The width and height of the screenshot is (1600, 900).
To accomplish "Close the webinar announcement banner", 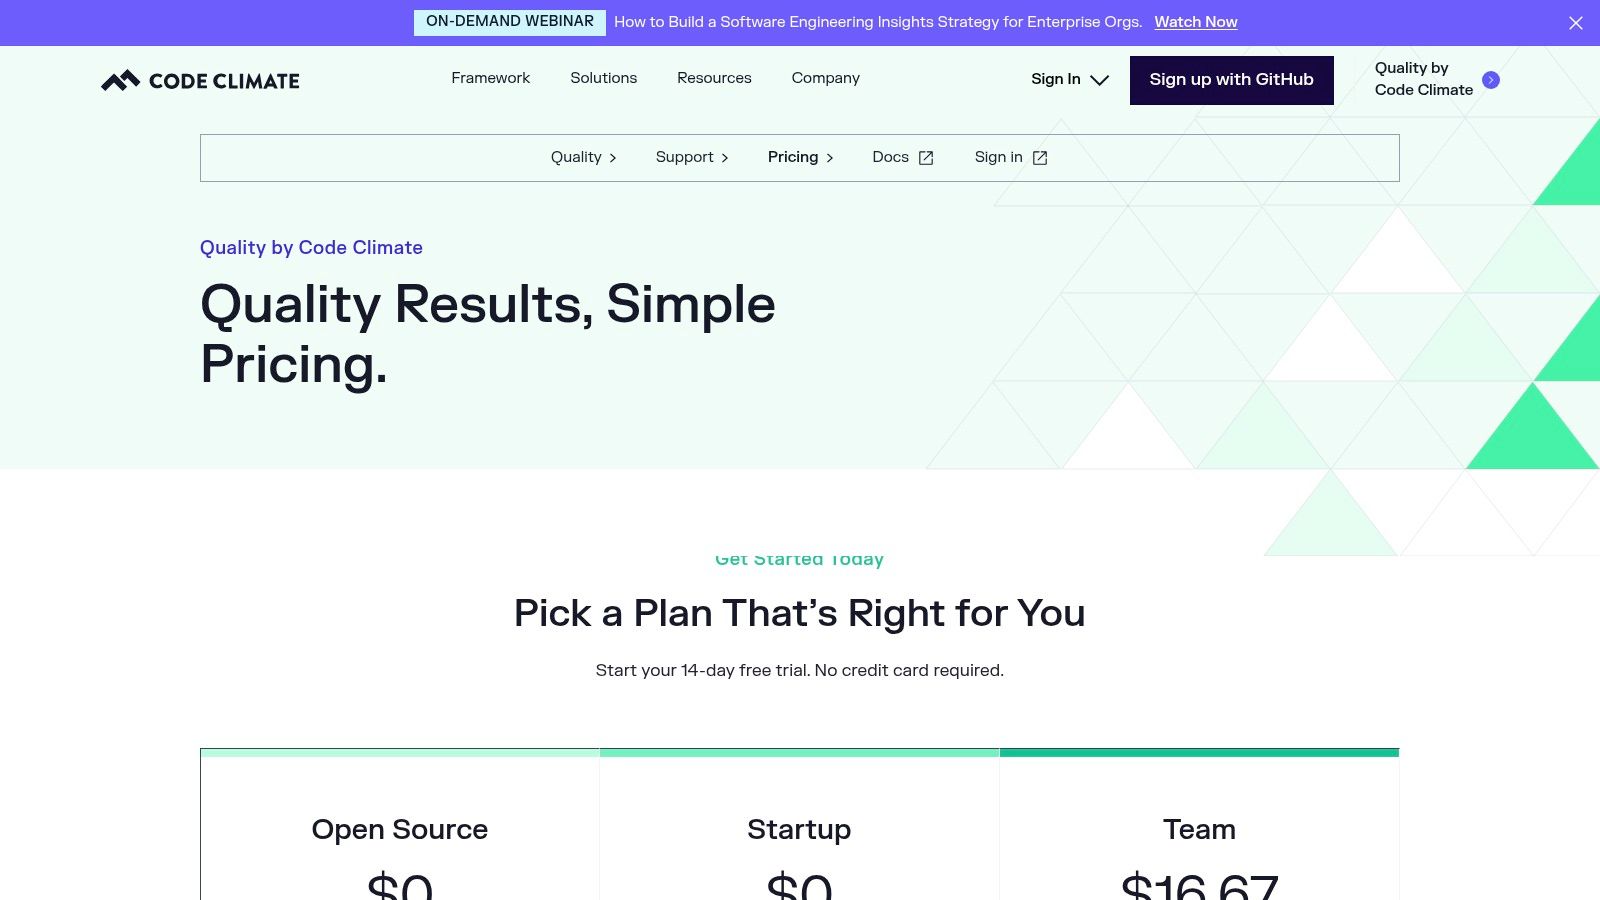I will [1575, 23].
